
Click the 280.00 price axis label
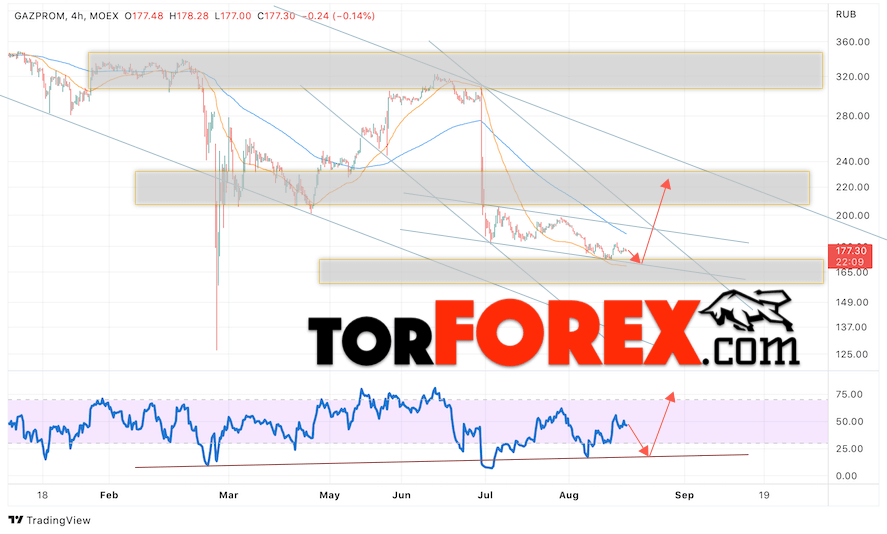pyautogui.click(x=852, y=116)
